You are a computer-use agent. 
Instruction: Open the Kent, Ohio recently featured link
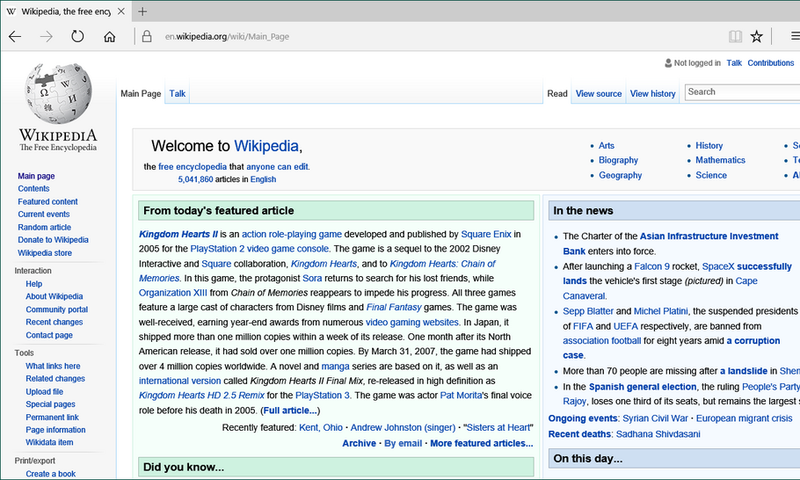(320, 427)
